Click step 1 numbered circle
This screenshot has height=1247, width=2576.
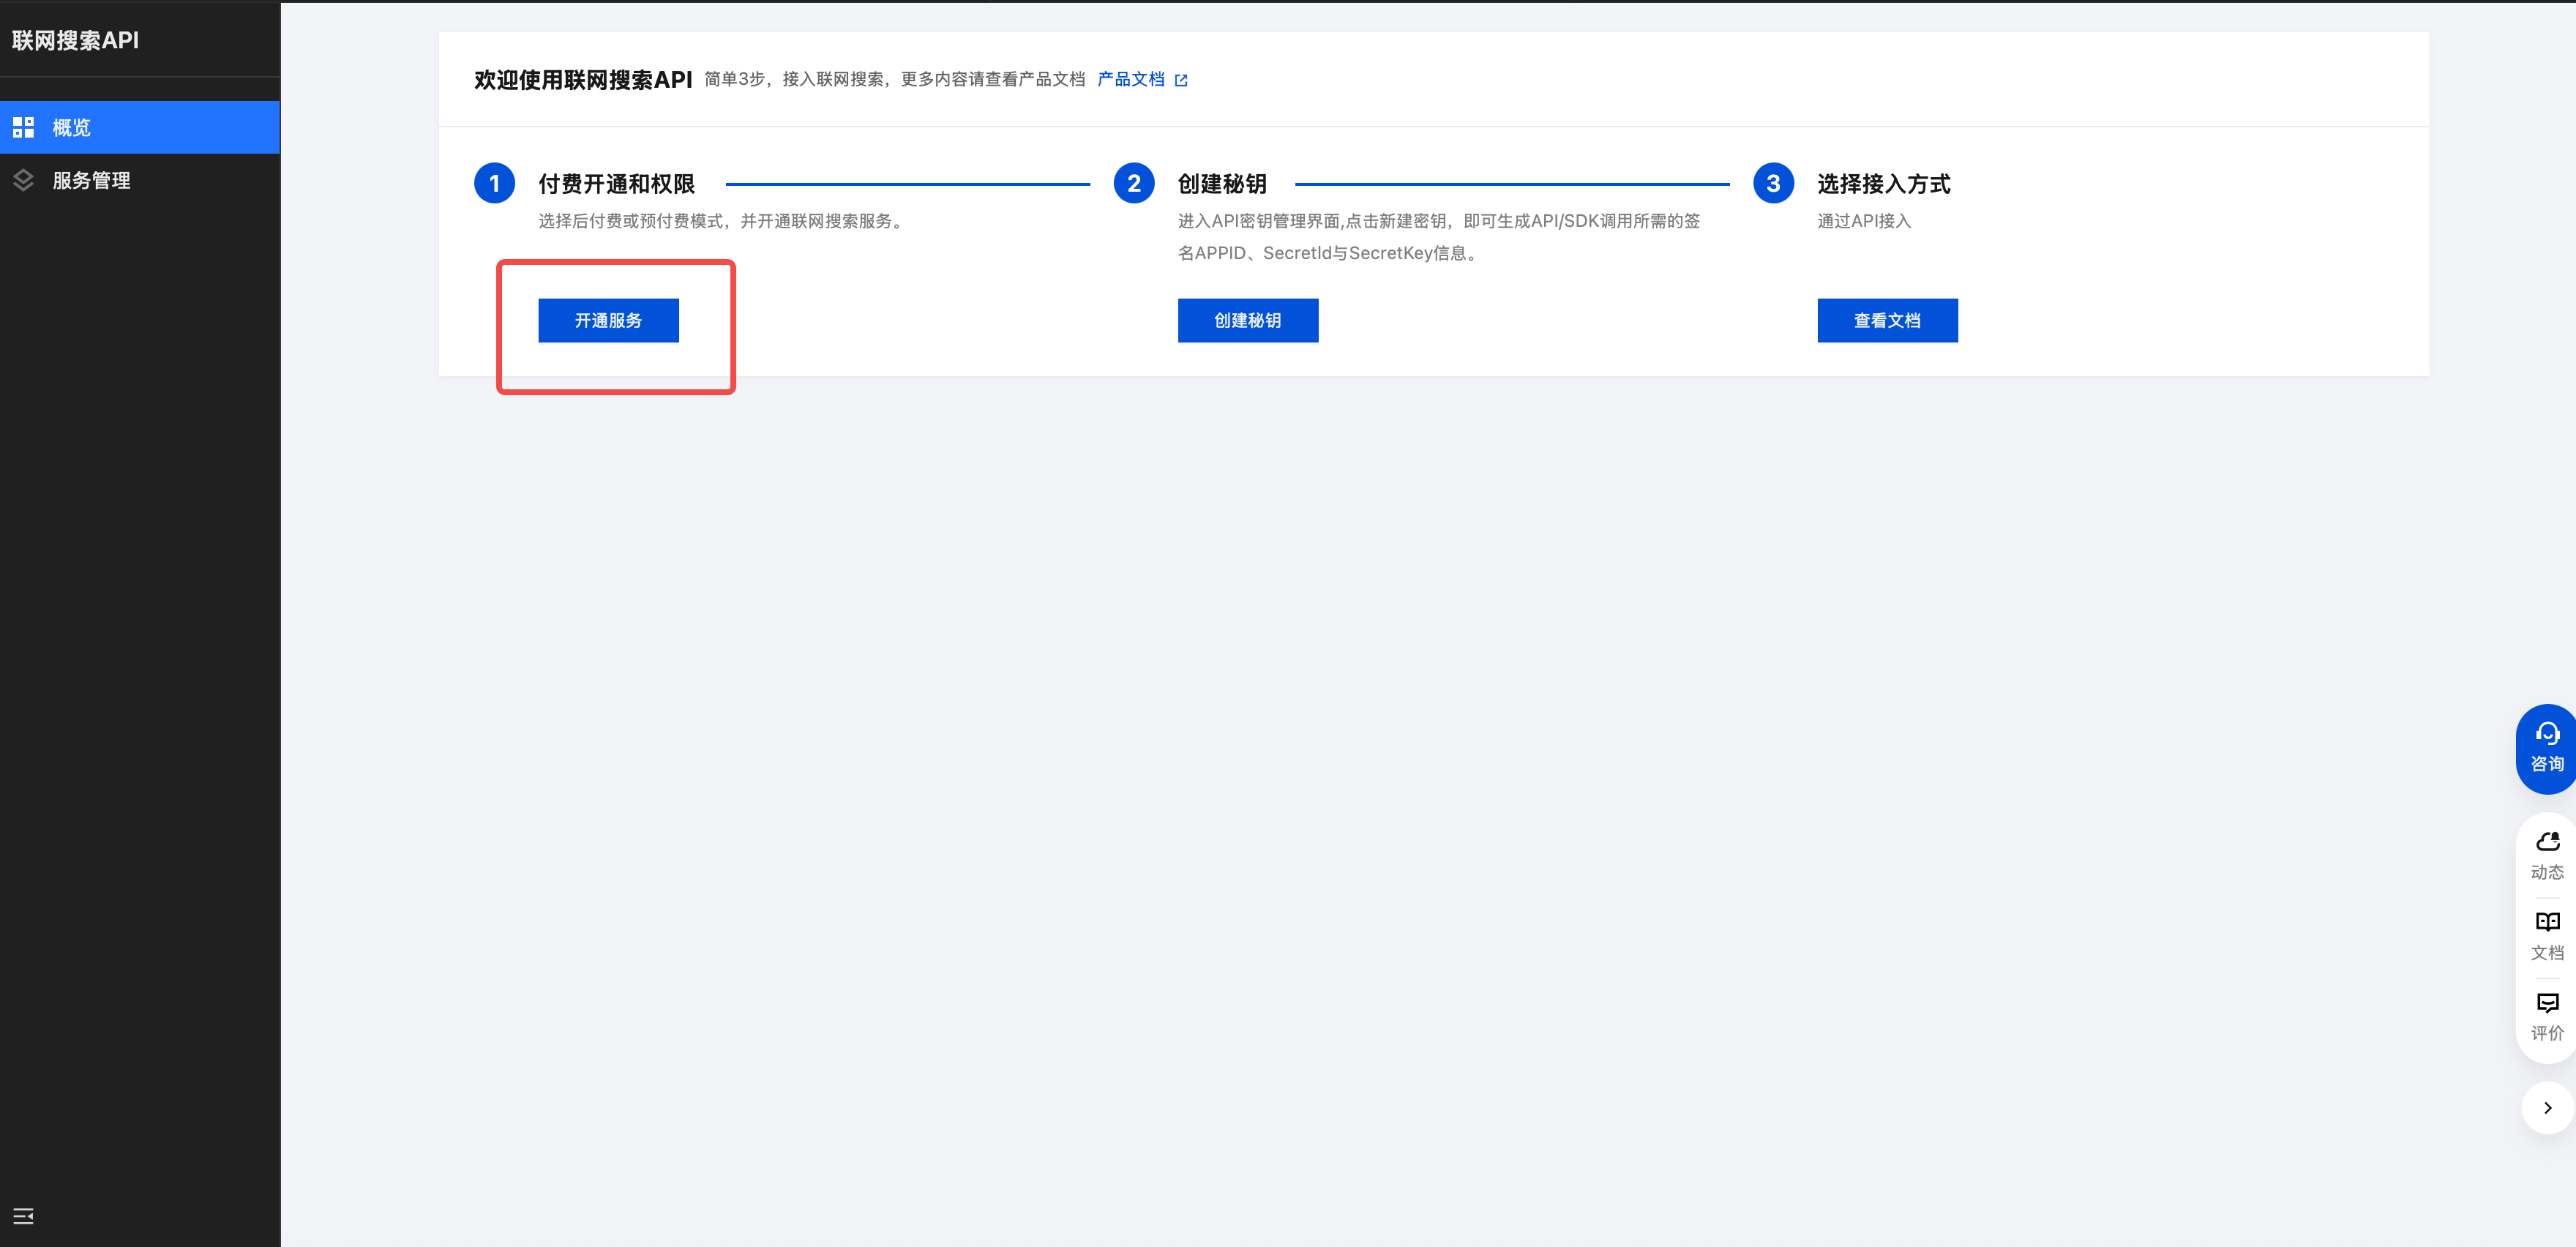pyautogui.click(x=494, y=183)
